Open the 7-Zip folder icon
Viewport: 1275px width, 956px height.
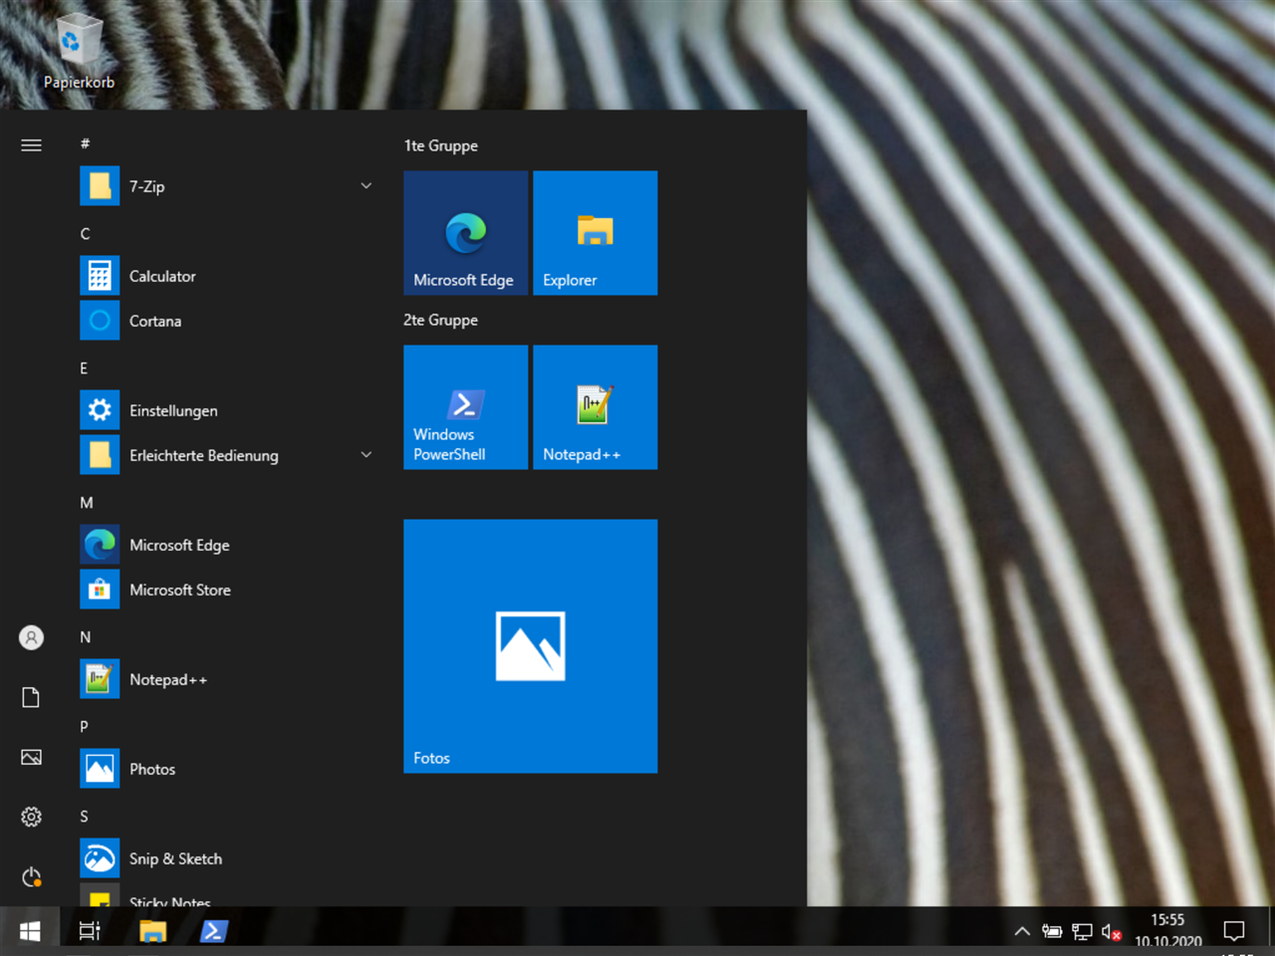(x=99, y=186)
